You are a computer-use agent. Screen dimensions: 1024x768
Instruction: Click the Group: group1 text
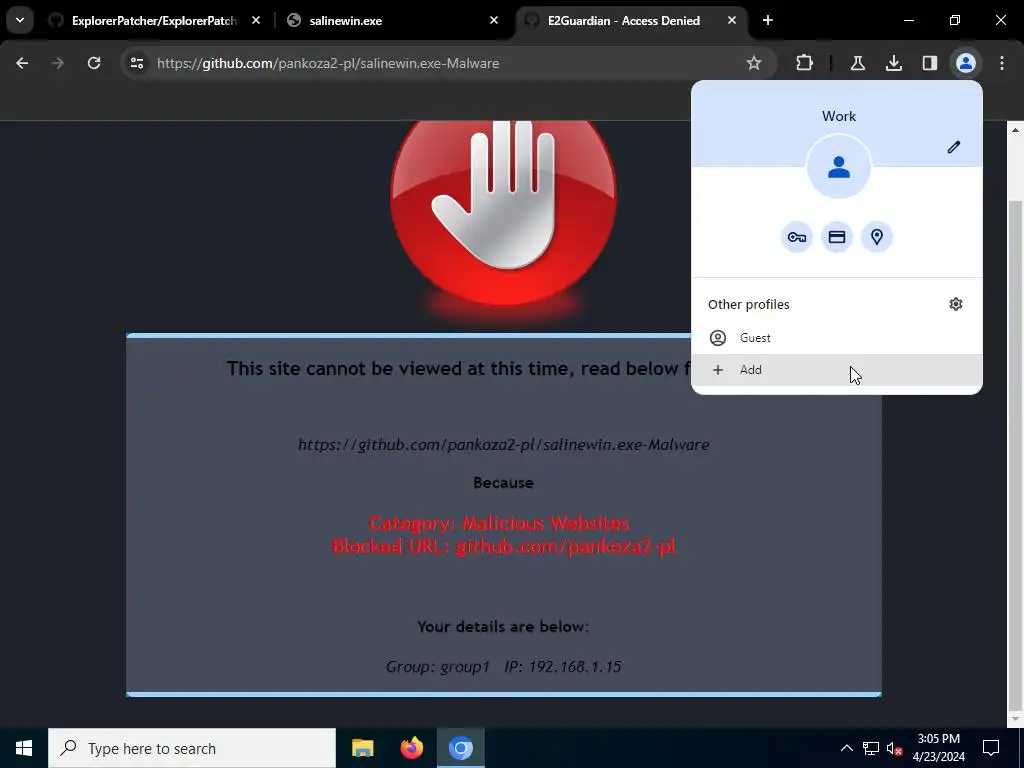point(438,667)
